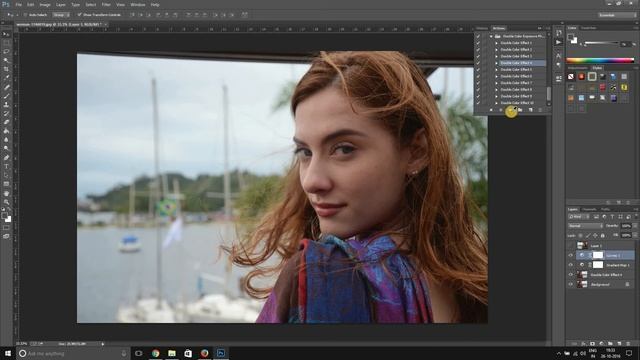The width and height of the screenshot is (640, 360).
Task: Click the color spectrum ramp in Color panel
Action: (600, 60)
